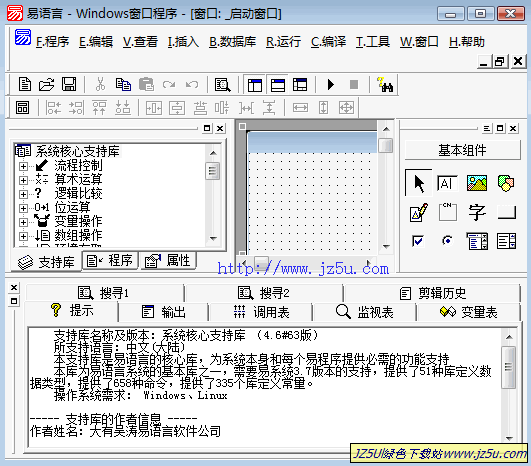This screenshot has height=466, width=531.
Task: Open the H.帮助 menu
Action: point(467,42)
